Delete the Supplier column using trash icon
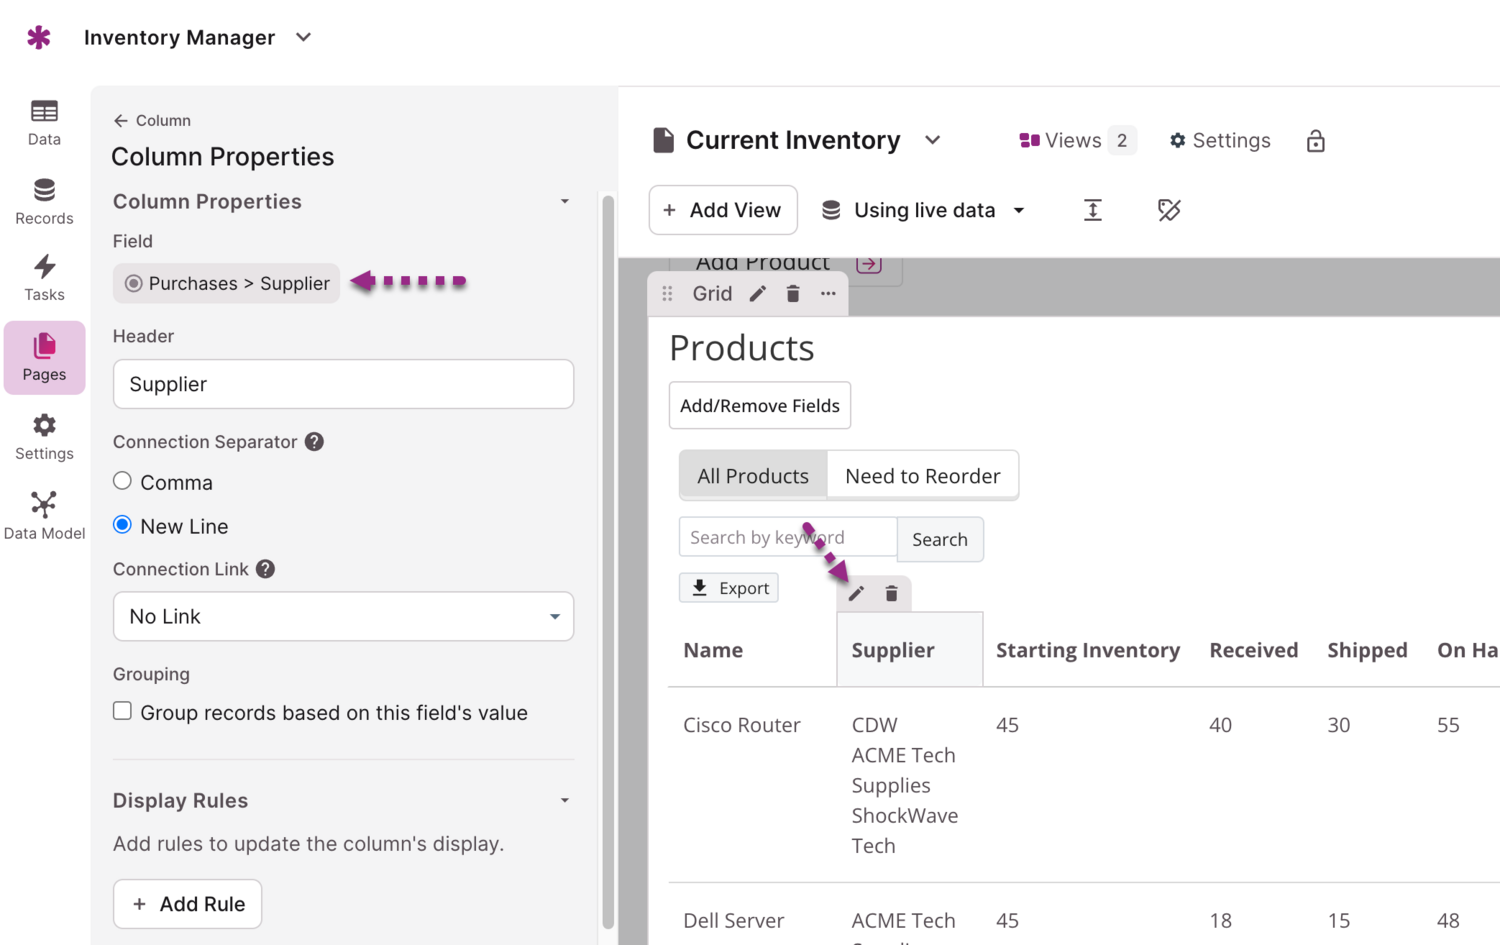The width and height of the screenshot is (1500, 945). (x=891, y=594)
